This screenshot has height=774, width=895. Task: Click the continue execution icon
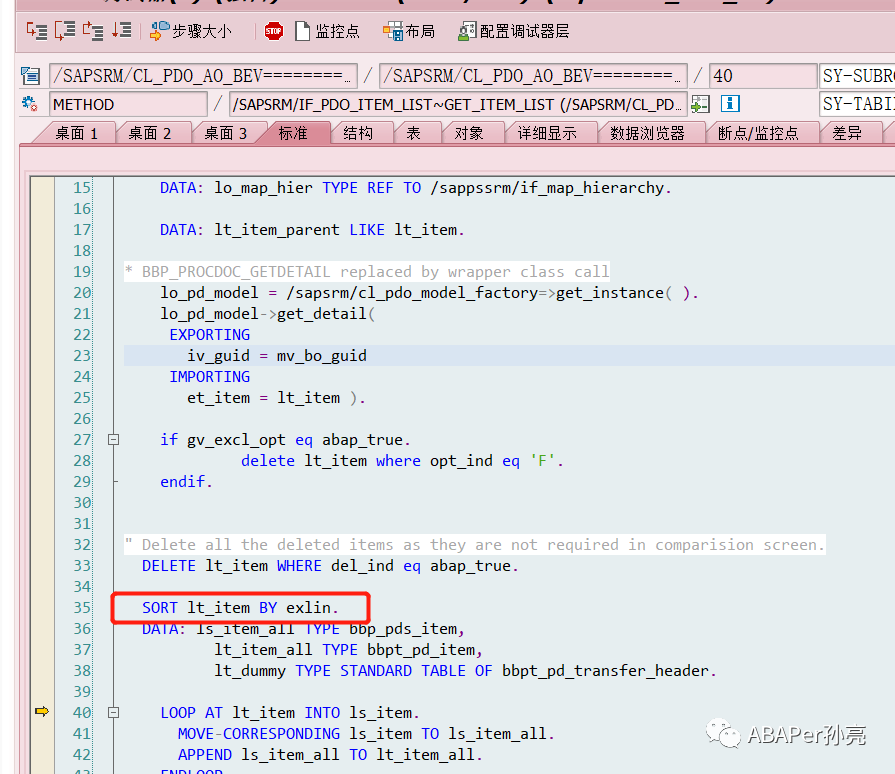click(x=121, y=31)
